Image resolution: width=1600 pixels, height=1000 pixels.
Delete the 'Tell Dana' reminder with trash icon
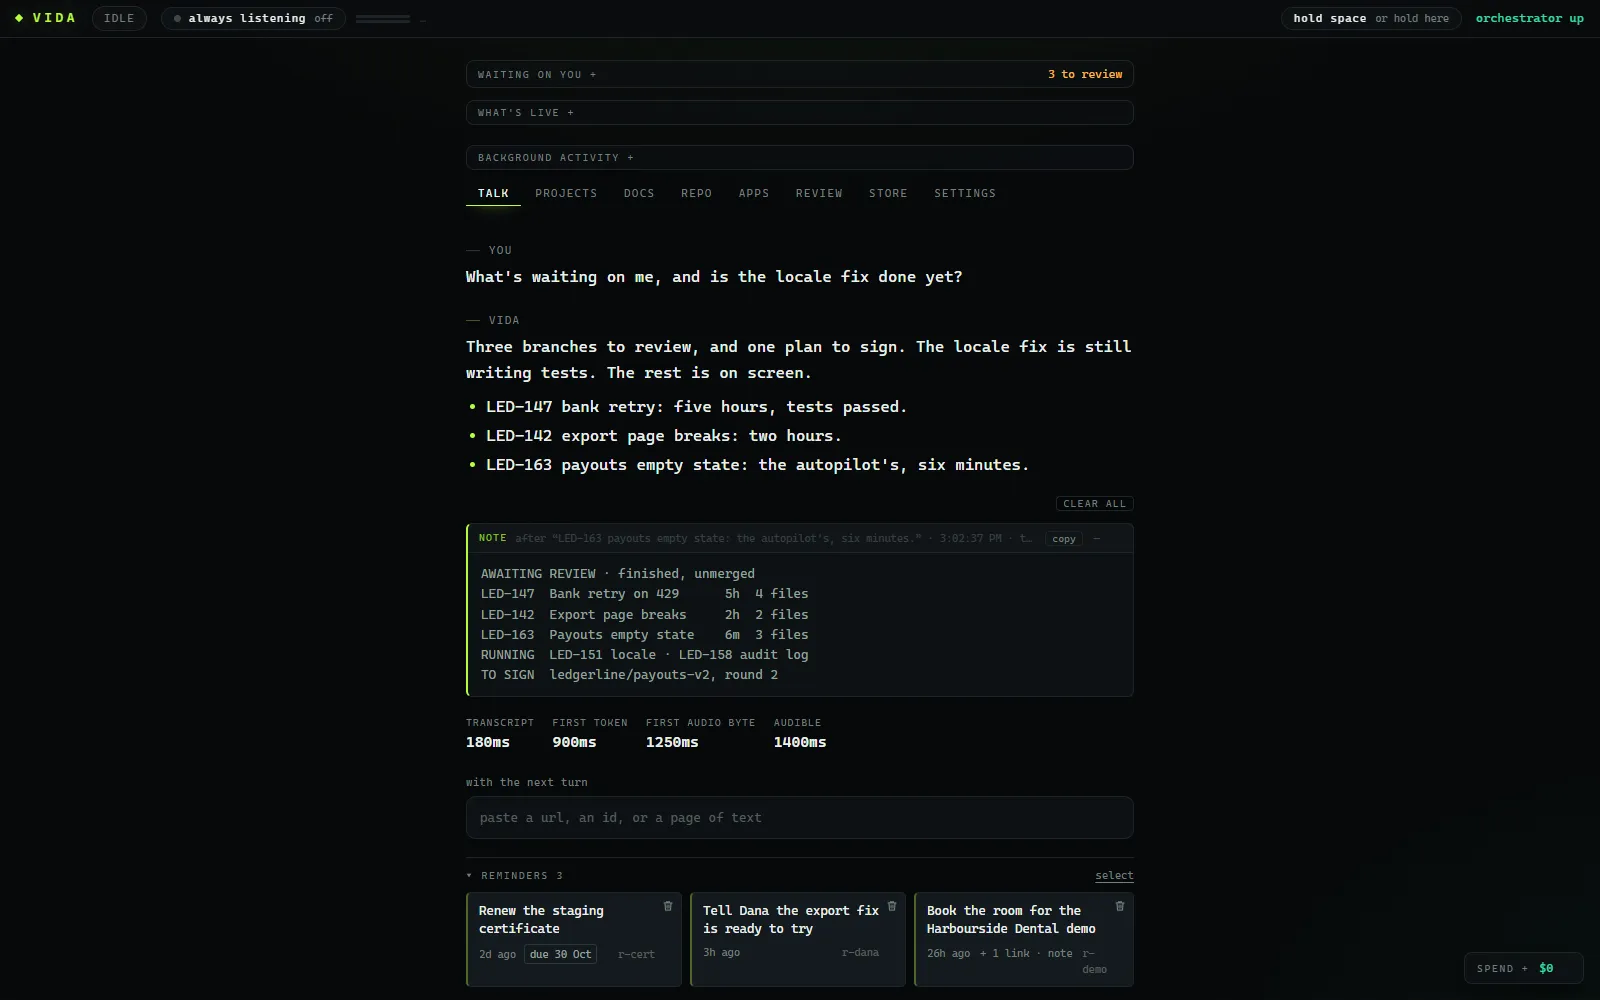pyautogui.click(x=892, y=906)
